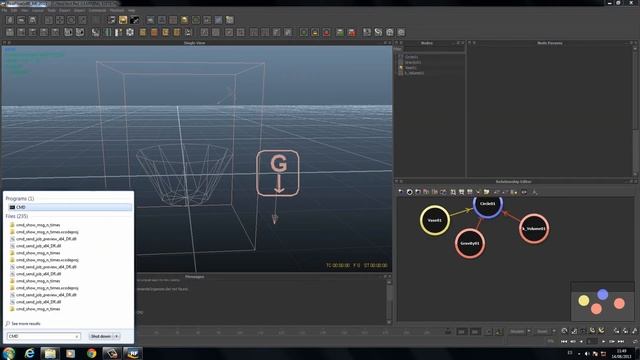Click the Start menu search box containing CMD
This screenshot has height=360, width=640.
click(x=43, y=336)
